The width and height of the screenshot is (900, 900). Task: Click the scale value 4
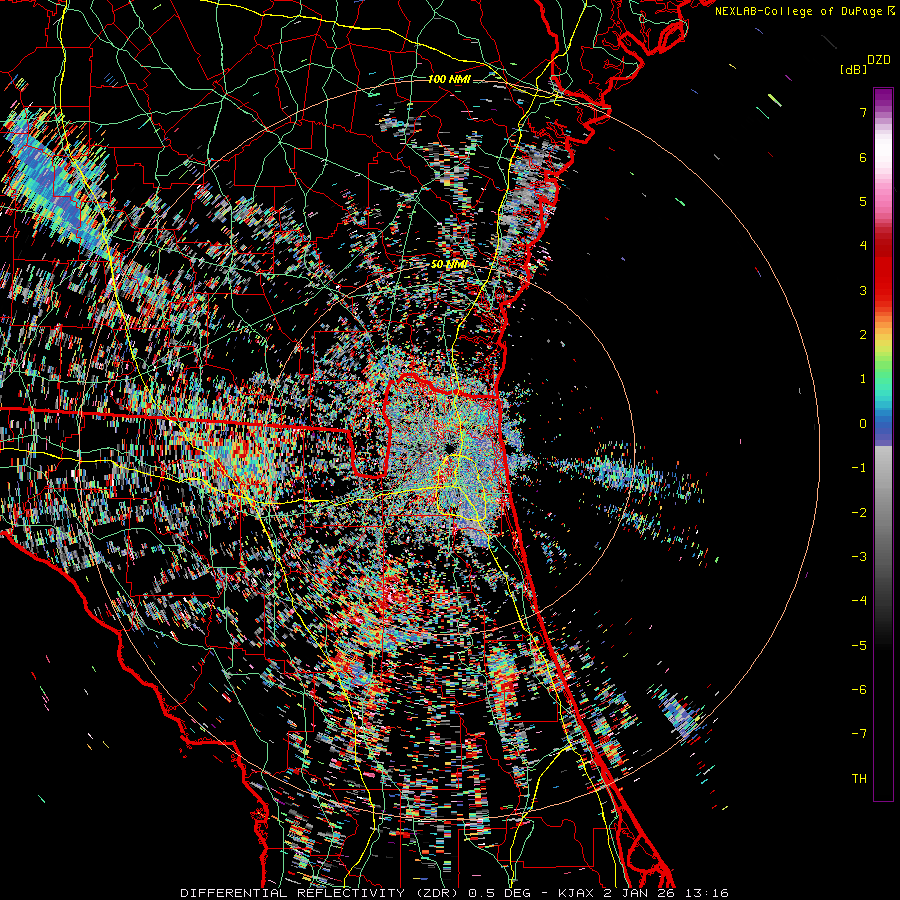(x=863, y=246)
